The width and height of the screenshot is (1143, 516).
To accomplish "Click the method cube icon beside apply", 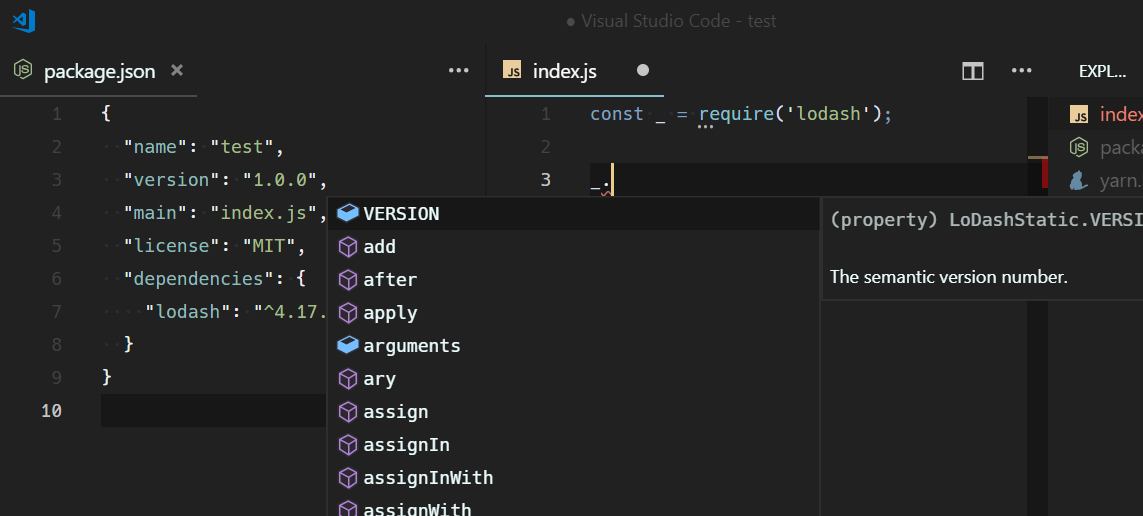I will coord(348,313).
